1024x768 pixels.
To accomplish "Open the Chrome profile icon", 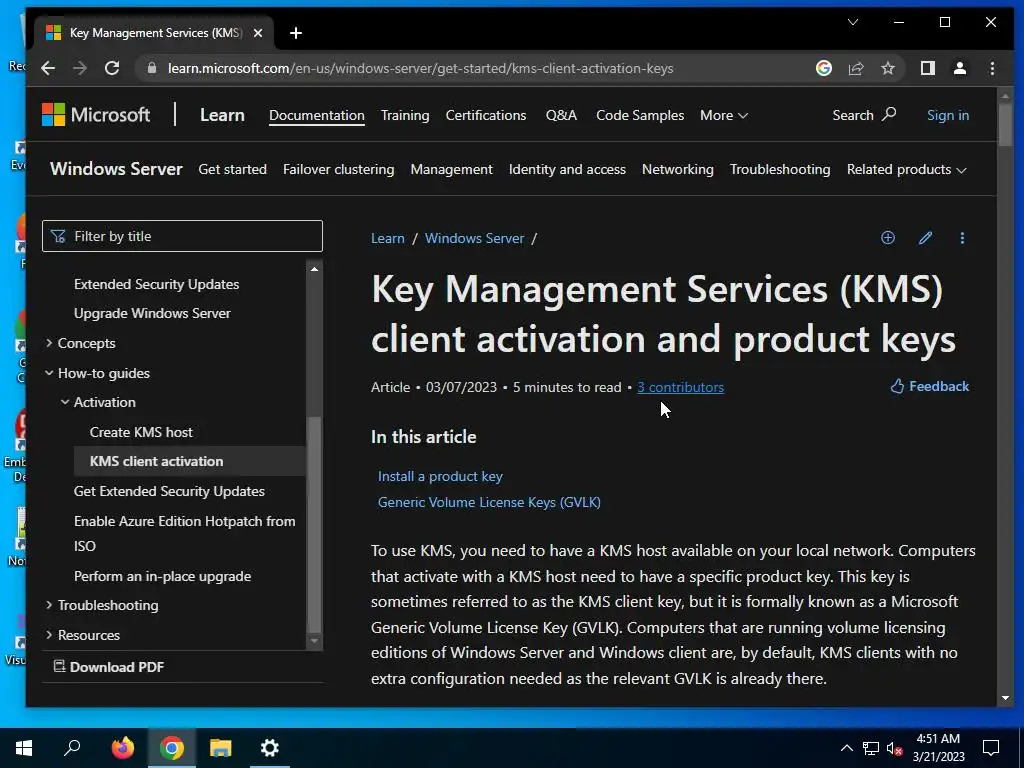I will click(959, 68).
